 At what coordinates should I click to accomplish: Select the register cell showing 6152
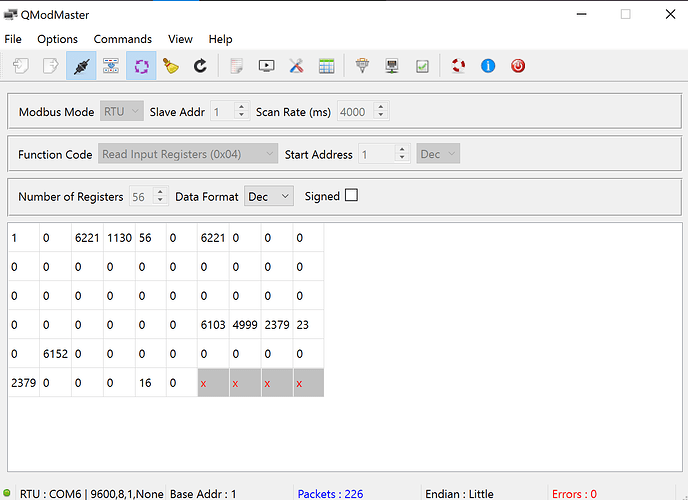[55, 354]
